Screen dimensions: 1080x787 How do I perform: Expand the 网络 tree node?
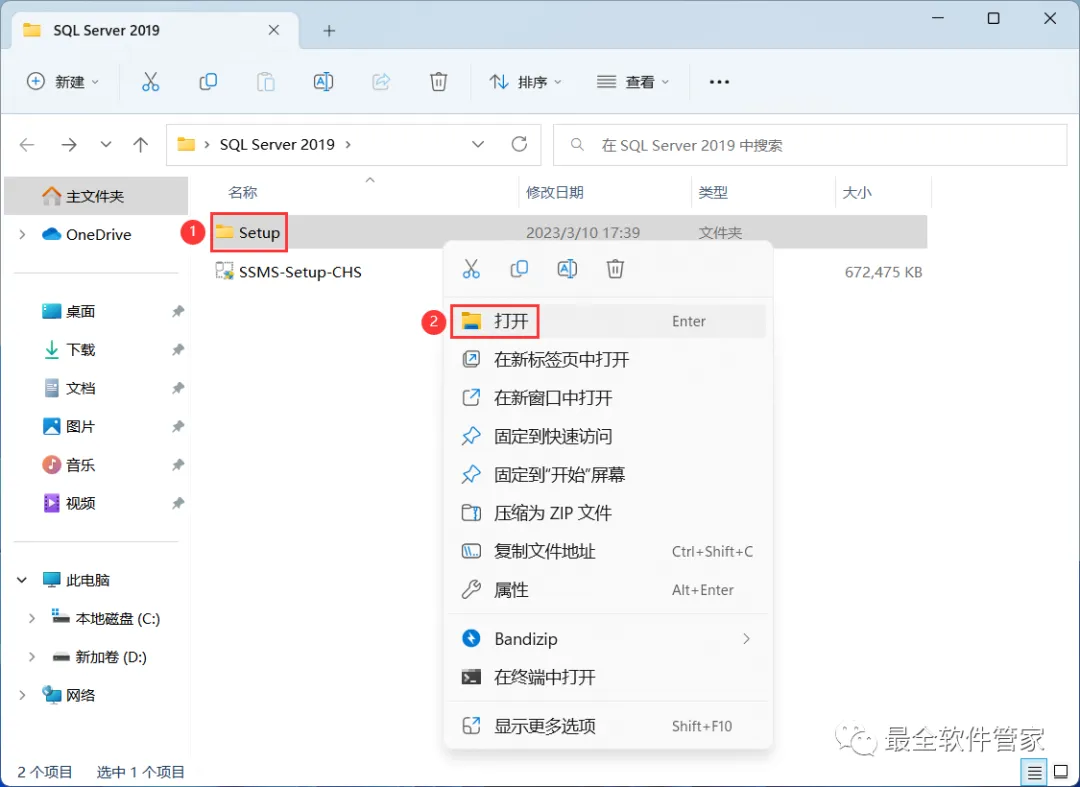[x=22, y=695]
